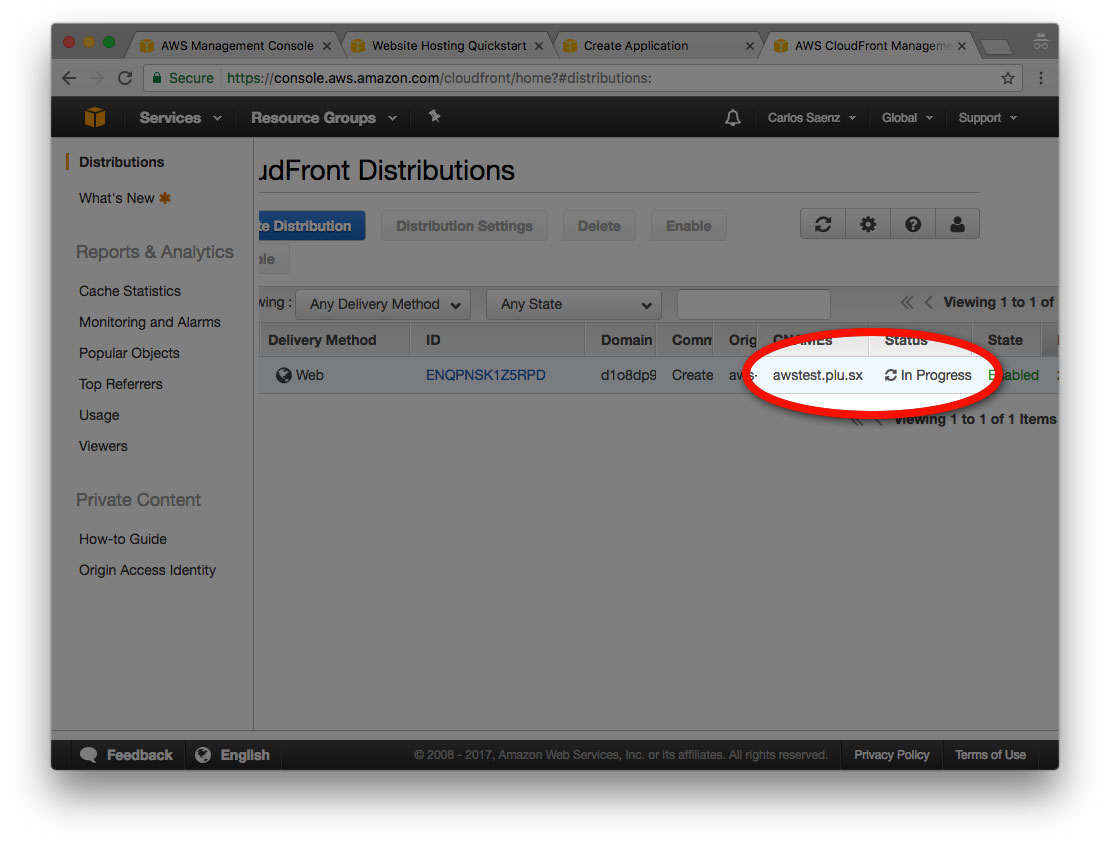The image size is (1120, 859).
Task: Open the Global region dropdown
Action: point(907,118)
